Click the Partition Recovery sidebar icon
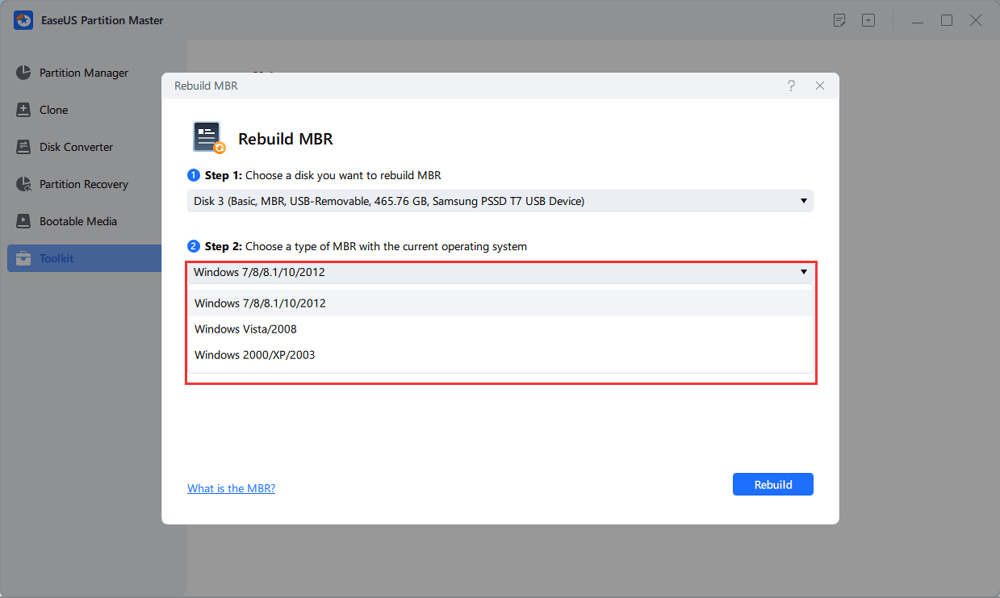The width and height of the screenshot is (1000, 598). coord(23,184)
